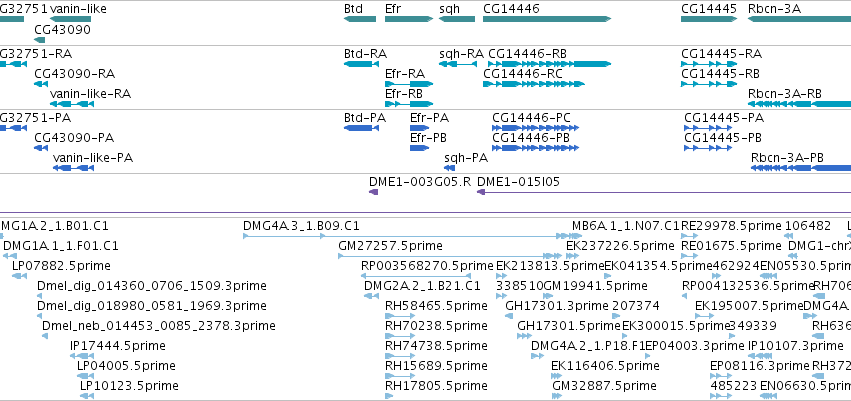Select EST label DMG4A.3_1.B09.C1
This screenshot has height=401, width=851.
click(x=301, y=225)
